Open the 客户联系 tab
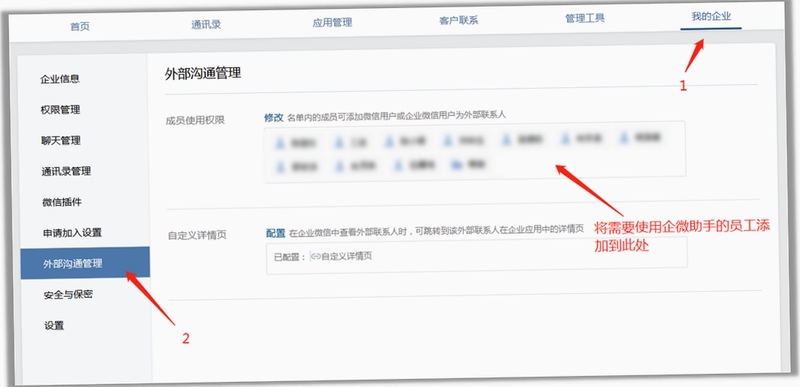The height and width of the screenshot is (387, 800). coord(459,20)
